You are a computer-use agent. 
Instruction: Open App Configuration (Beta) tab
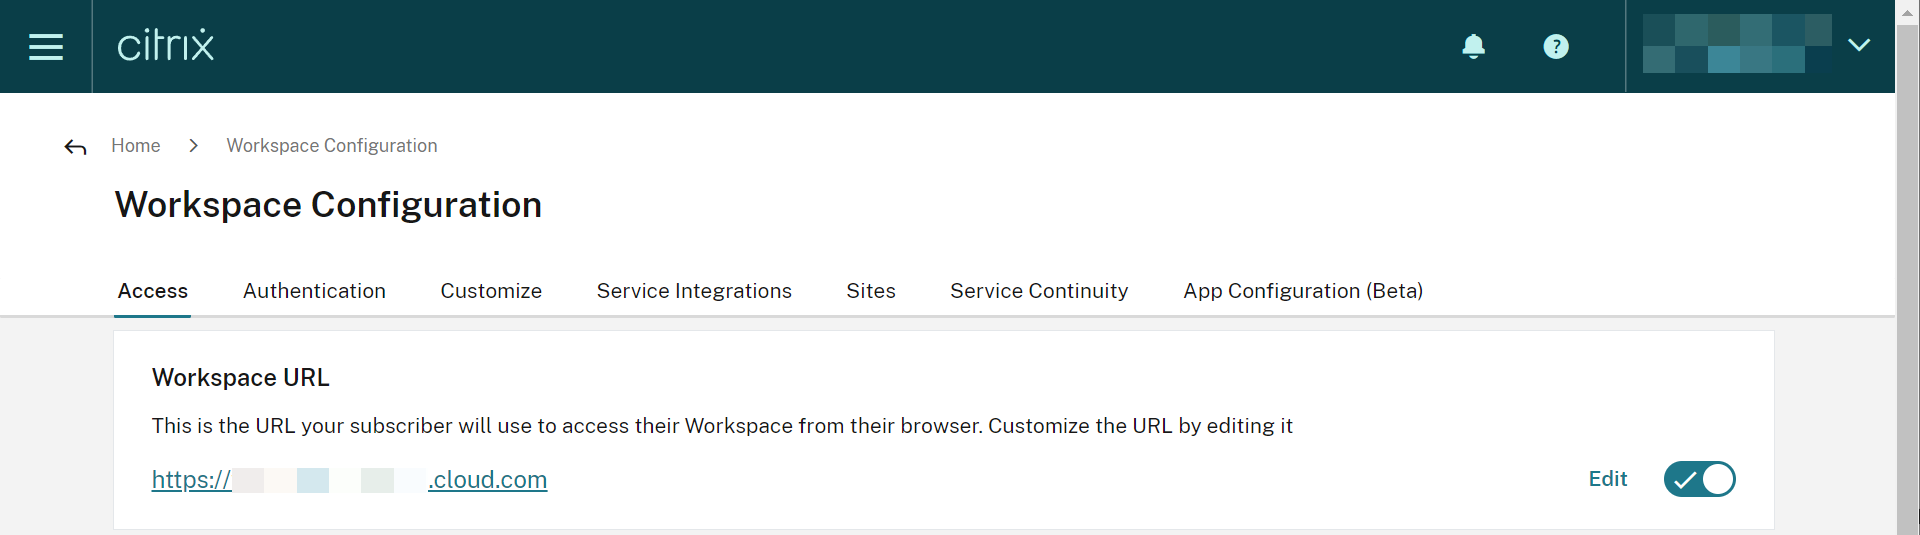pos(1303,291)
